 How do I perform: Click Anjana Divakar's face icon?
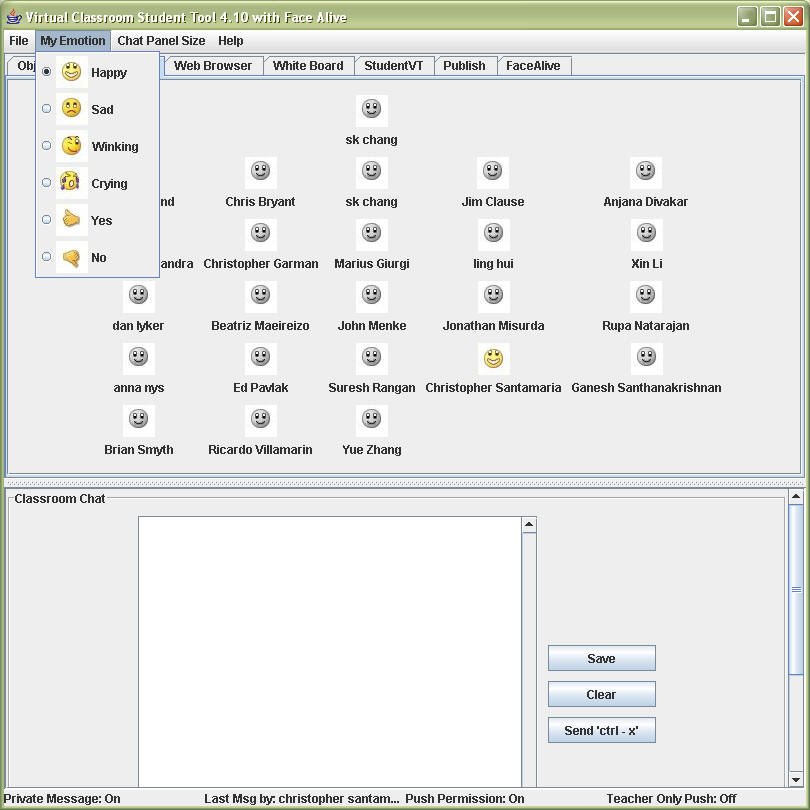click(x=646, y=172)
